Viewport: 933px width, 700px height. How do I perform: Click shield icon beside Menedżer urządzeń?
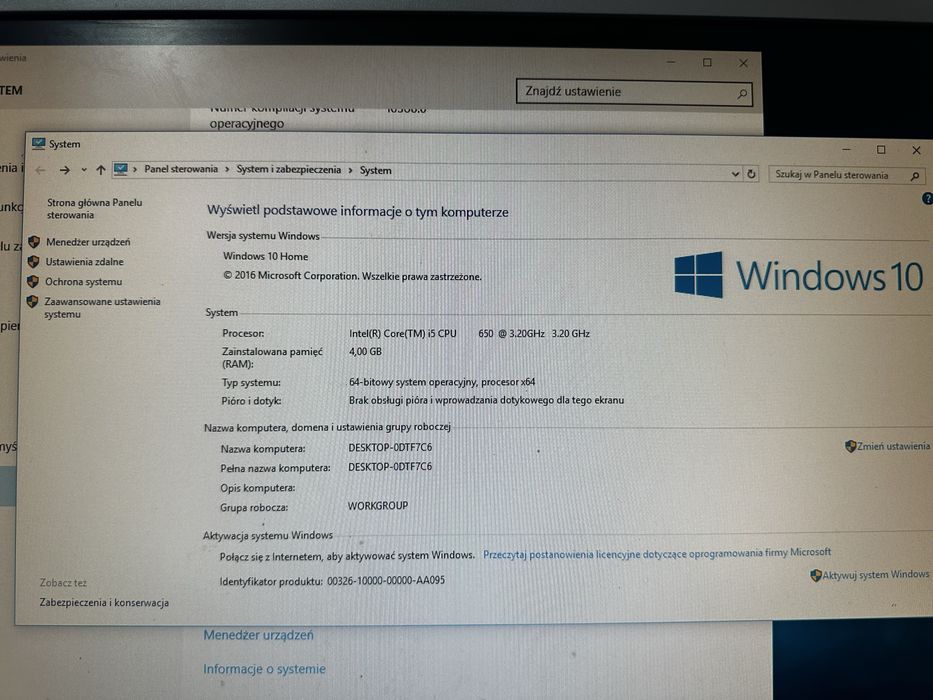[x=34, y=241]
